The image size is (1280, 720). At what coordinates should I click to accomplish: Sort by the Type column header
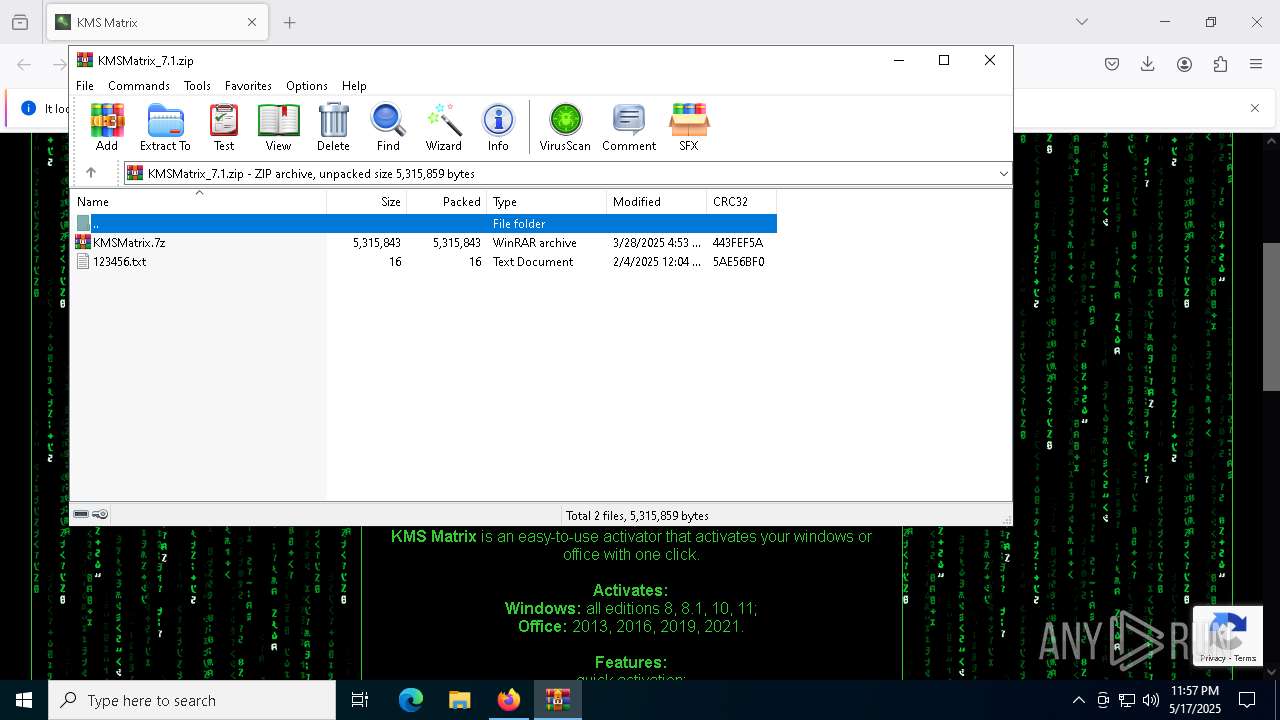(x=547, y=201)
